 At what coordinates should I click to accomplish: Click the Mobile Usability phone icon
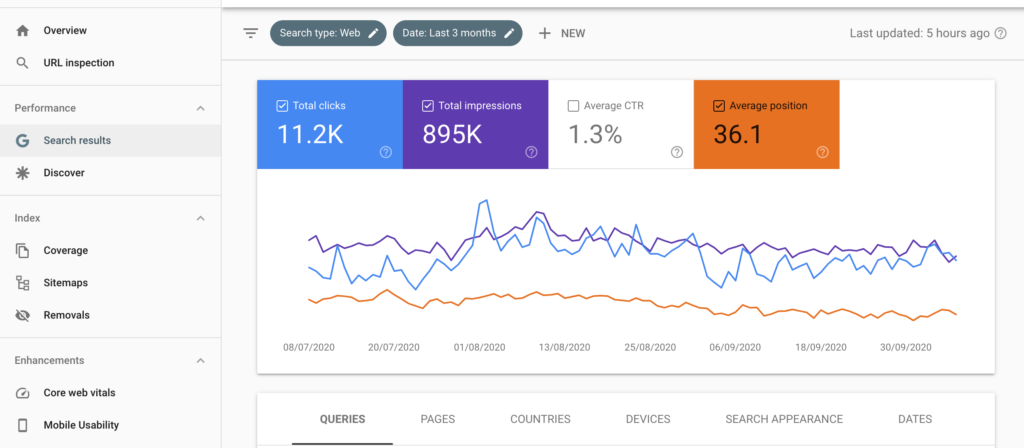pyautogui.click(x=23, y=425)
